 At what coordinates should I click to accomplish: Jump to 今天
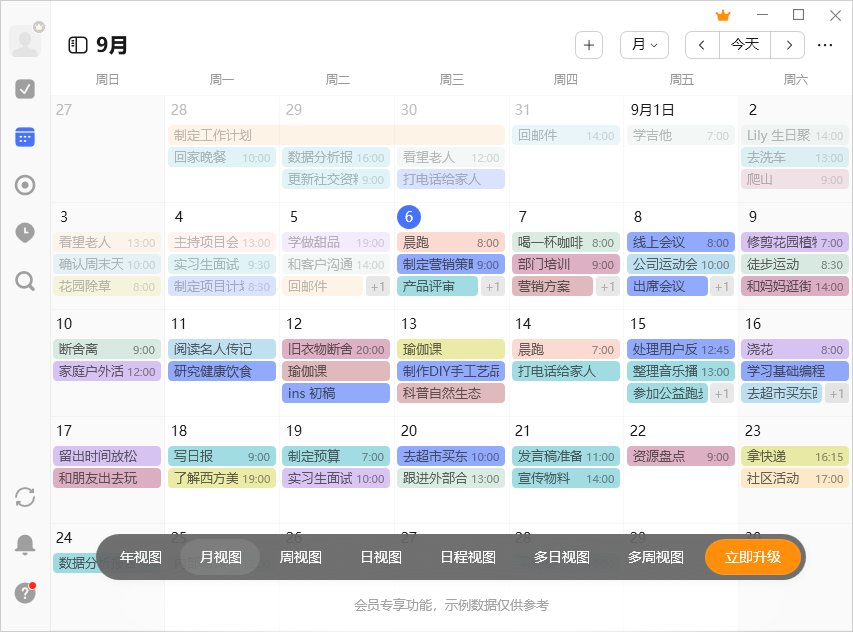pyautogui.click(x=745, y=45)
